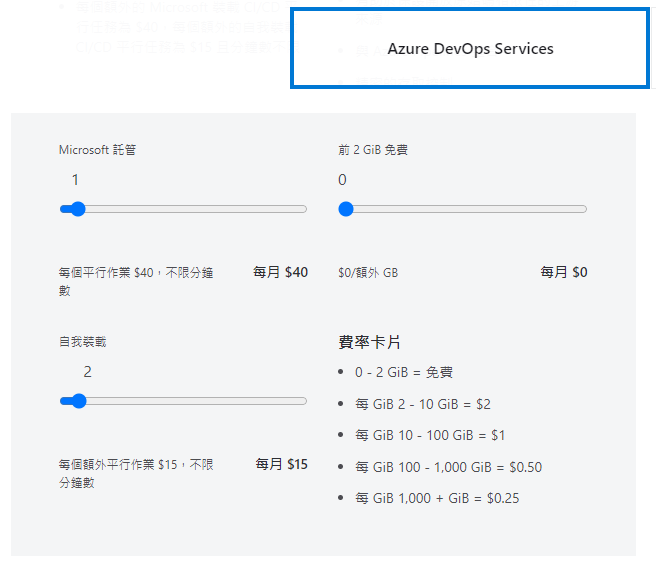Click the 前 2 GiB 免費 label

tap(373, 150)
